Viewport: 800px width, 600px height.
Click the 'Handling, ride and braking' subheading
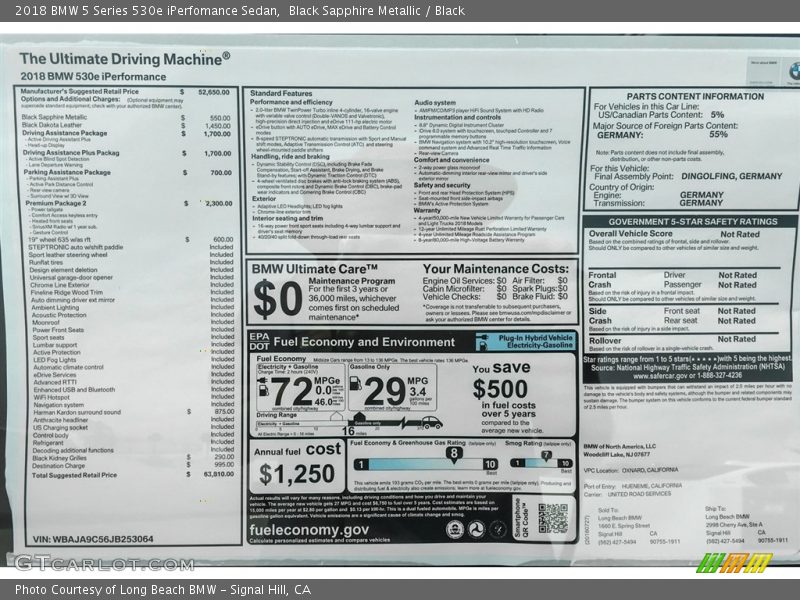290,157
